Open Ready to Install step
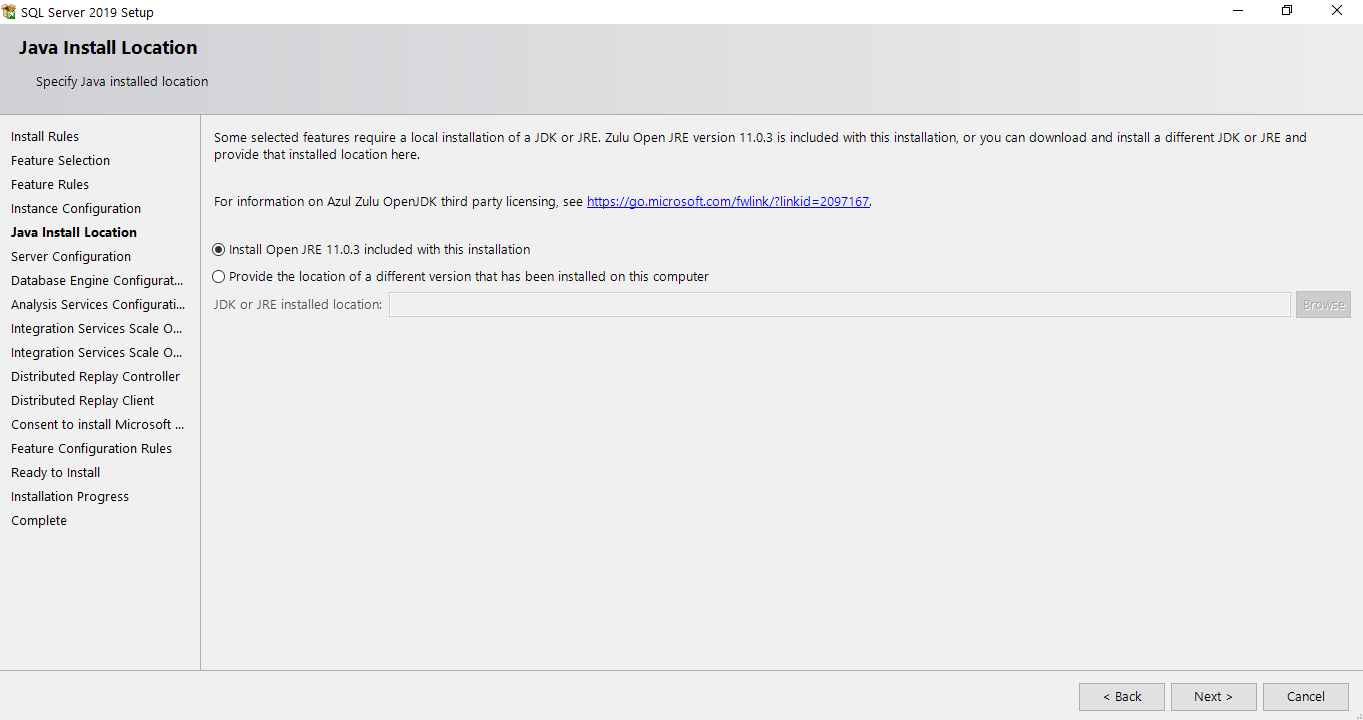 (x=56, y=473)
